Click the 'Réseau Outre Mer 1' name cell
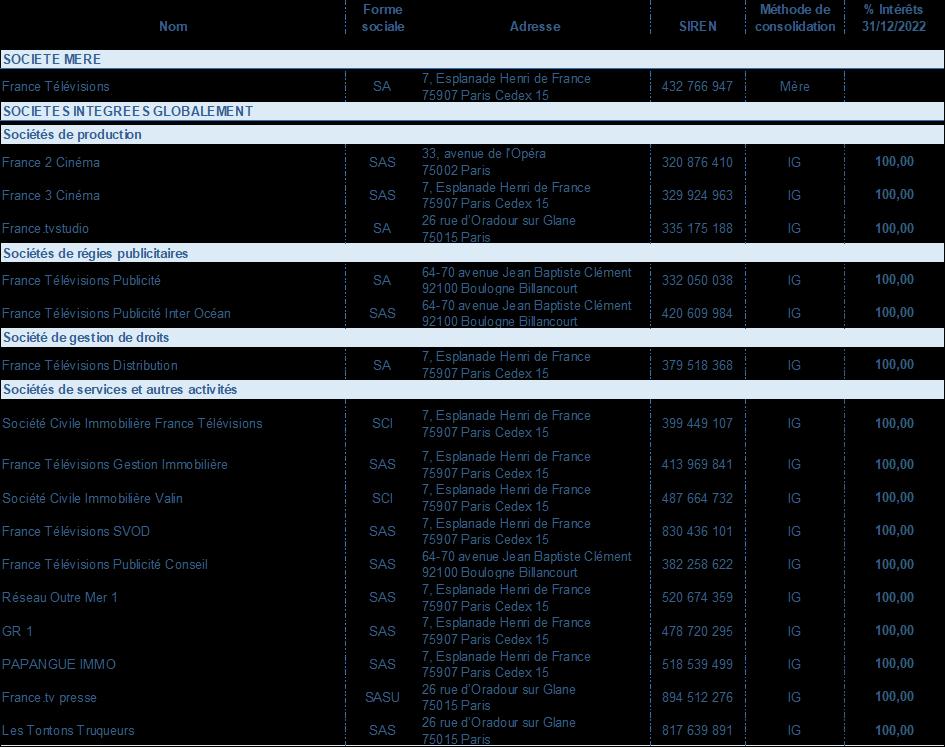945x747 pixels. pos(60,598)
